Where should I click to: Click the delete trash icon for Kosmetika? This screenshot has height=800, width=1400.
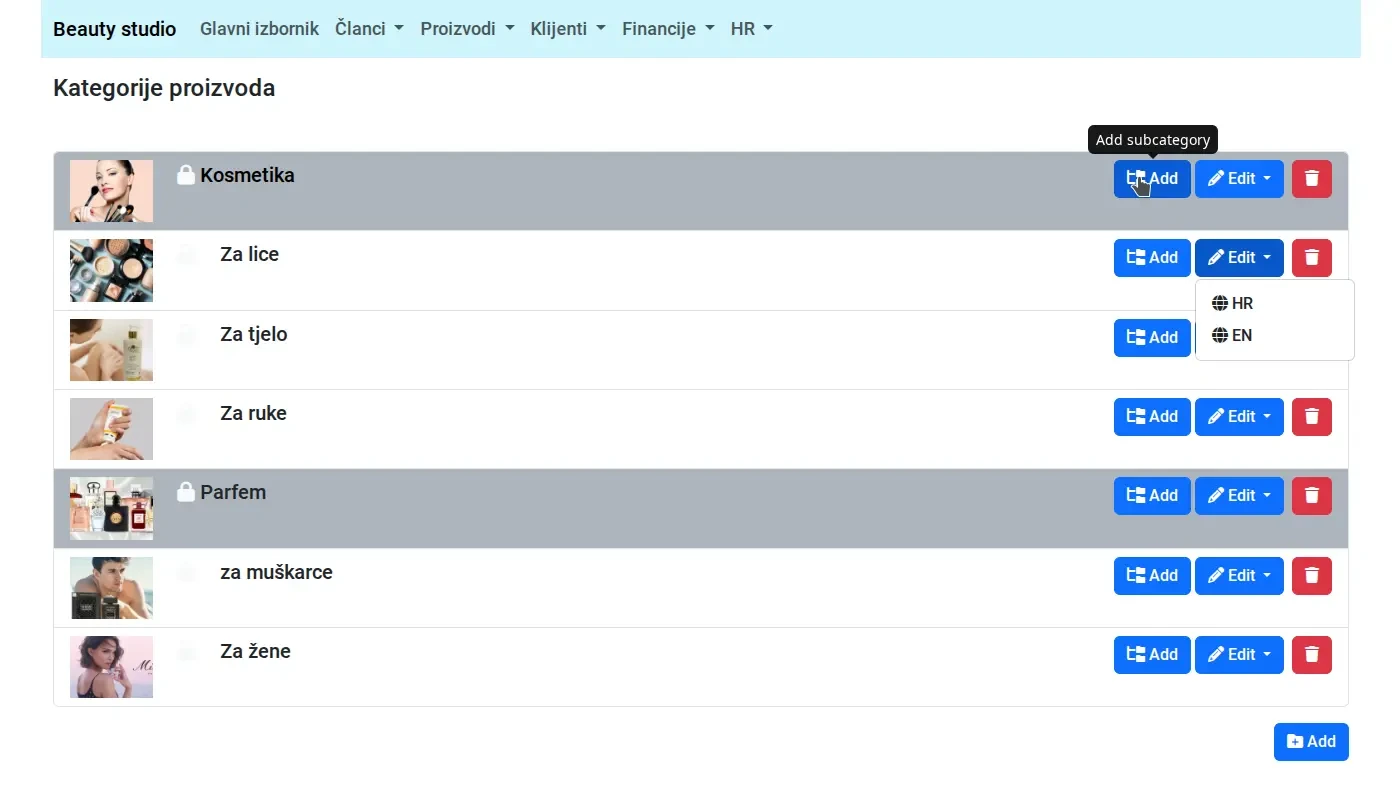click(1311, 178)
